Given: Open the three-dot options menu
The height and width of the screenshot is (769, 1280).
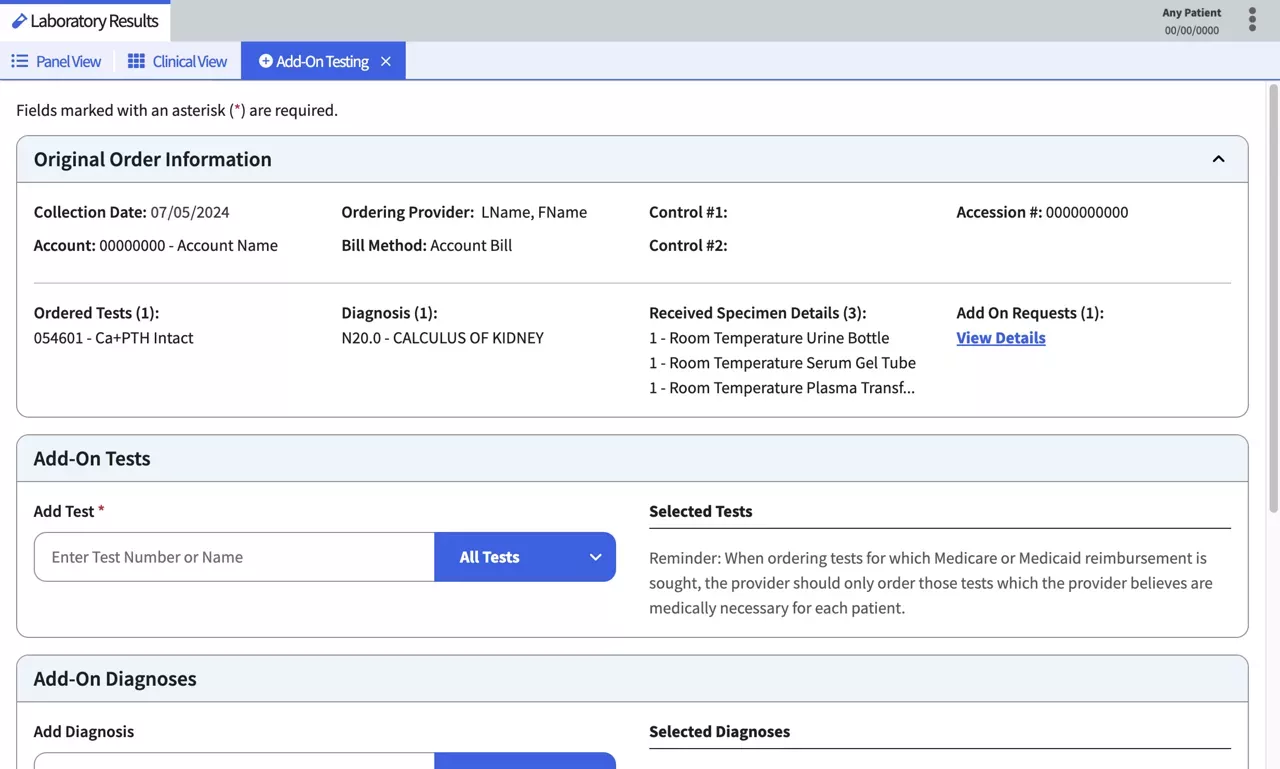Looking at the screenshot, I should (x=1252, y=20).
